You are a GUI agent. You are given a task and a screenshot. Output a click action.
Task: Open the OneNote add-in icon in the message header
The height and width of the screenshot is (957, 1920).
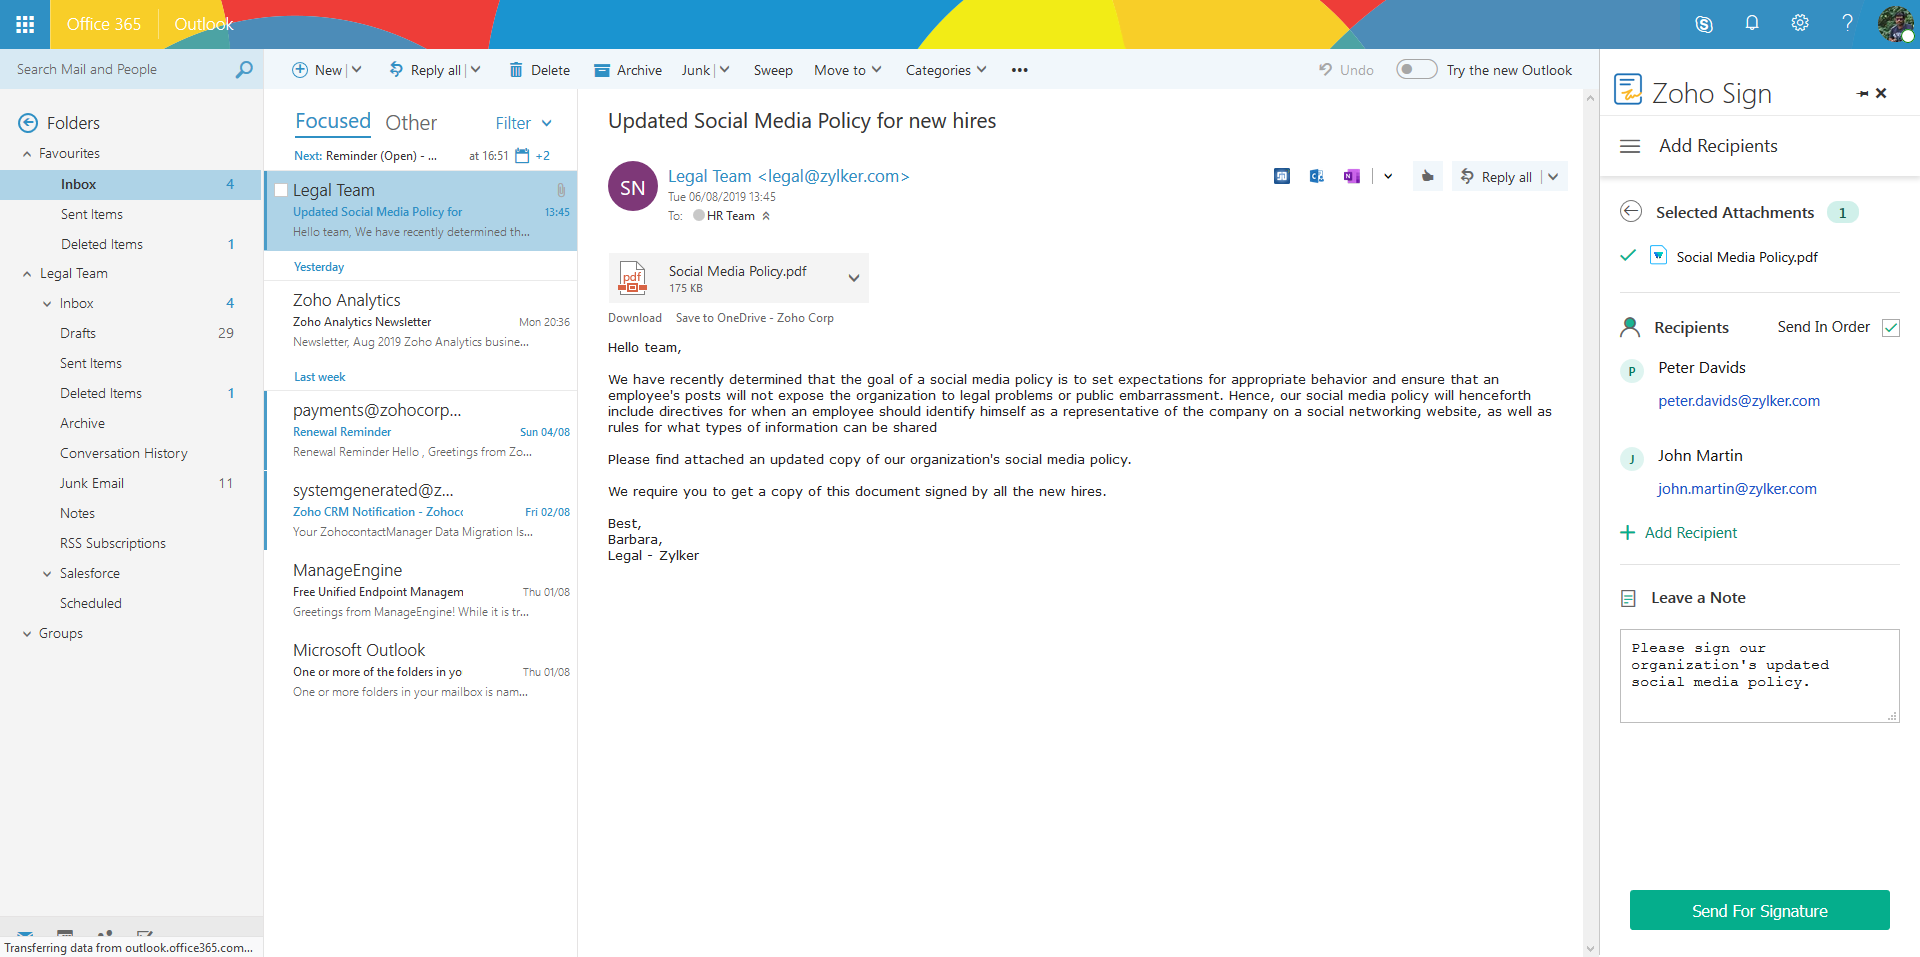pos(1352,176)
